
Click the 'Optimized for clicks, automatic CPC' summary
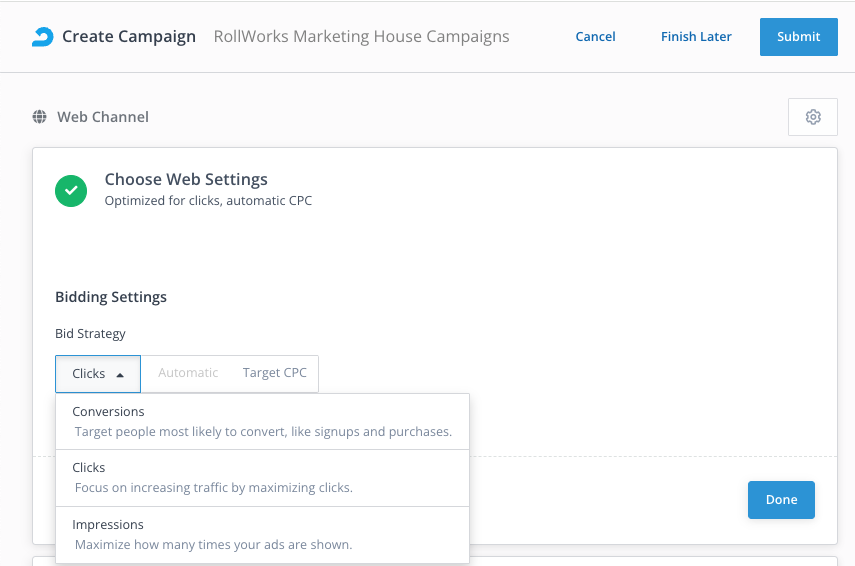208,201
